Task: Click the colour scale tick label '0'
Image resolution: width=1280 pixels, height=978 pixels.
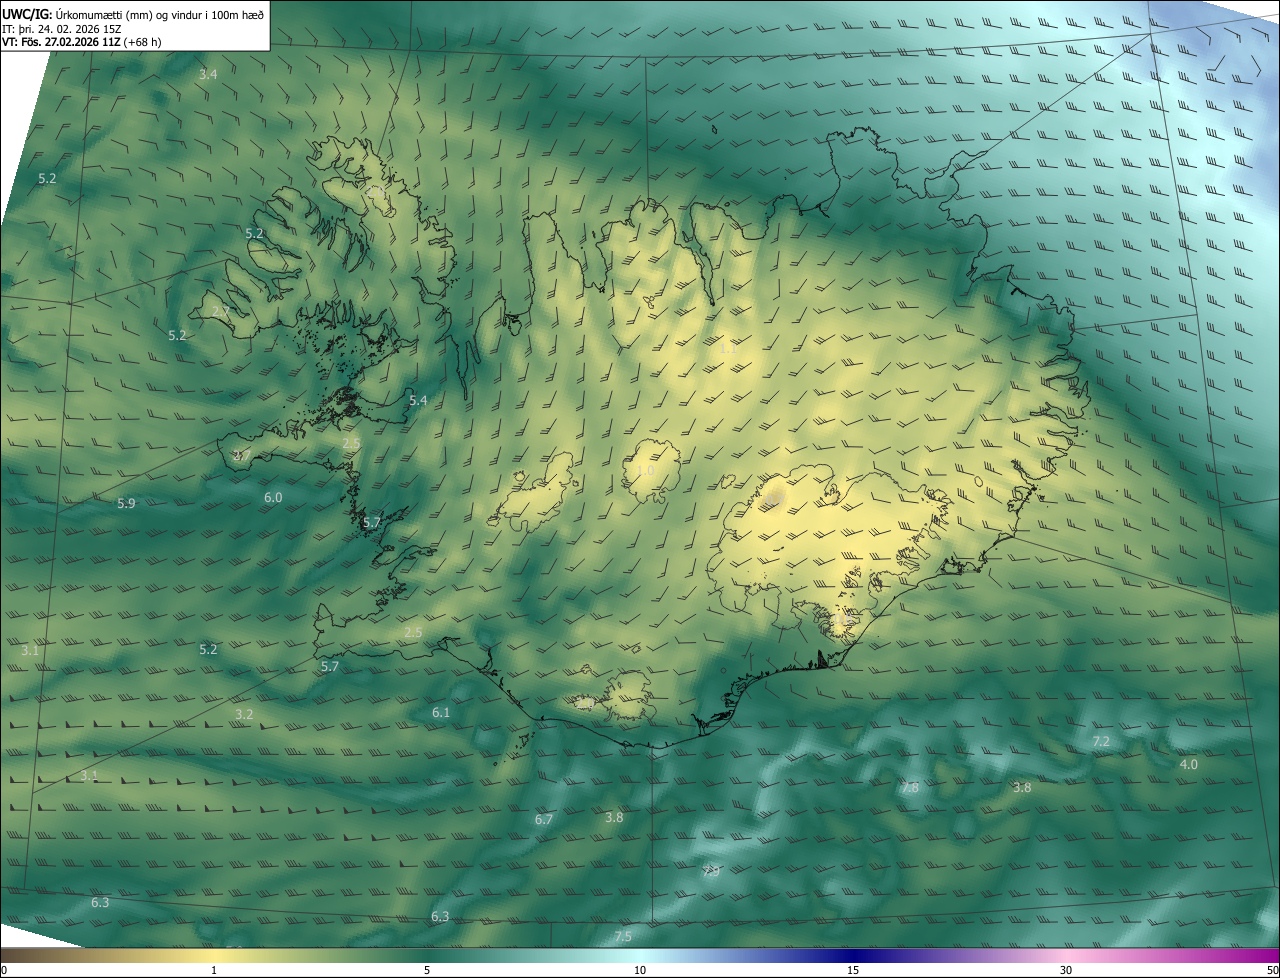Action: (4, 970)
